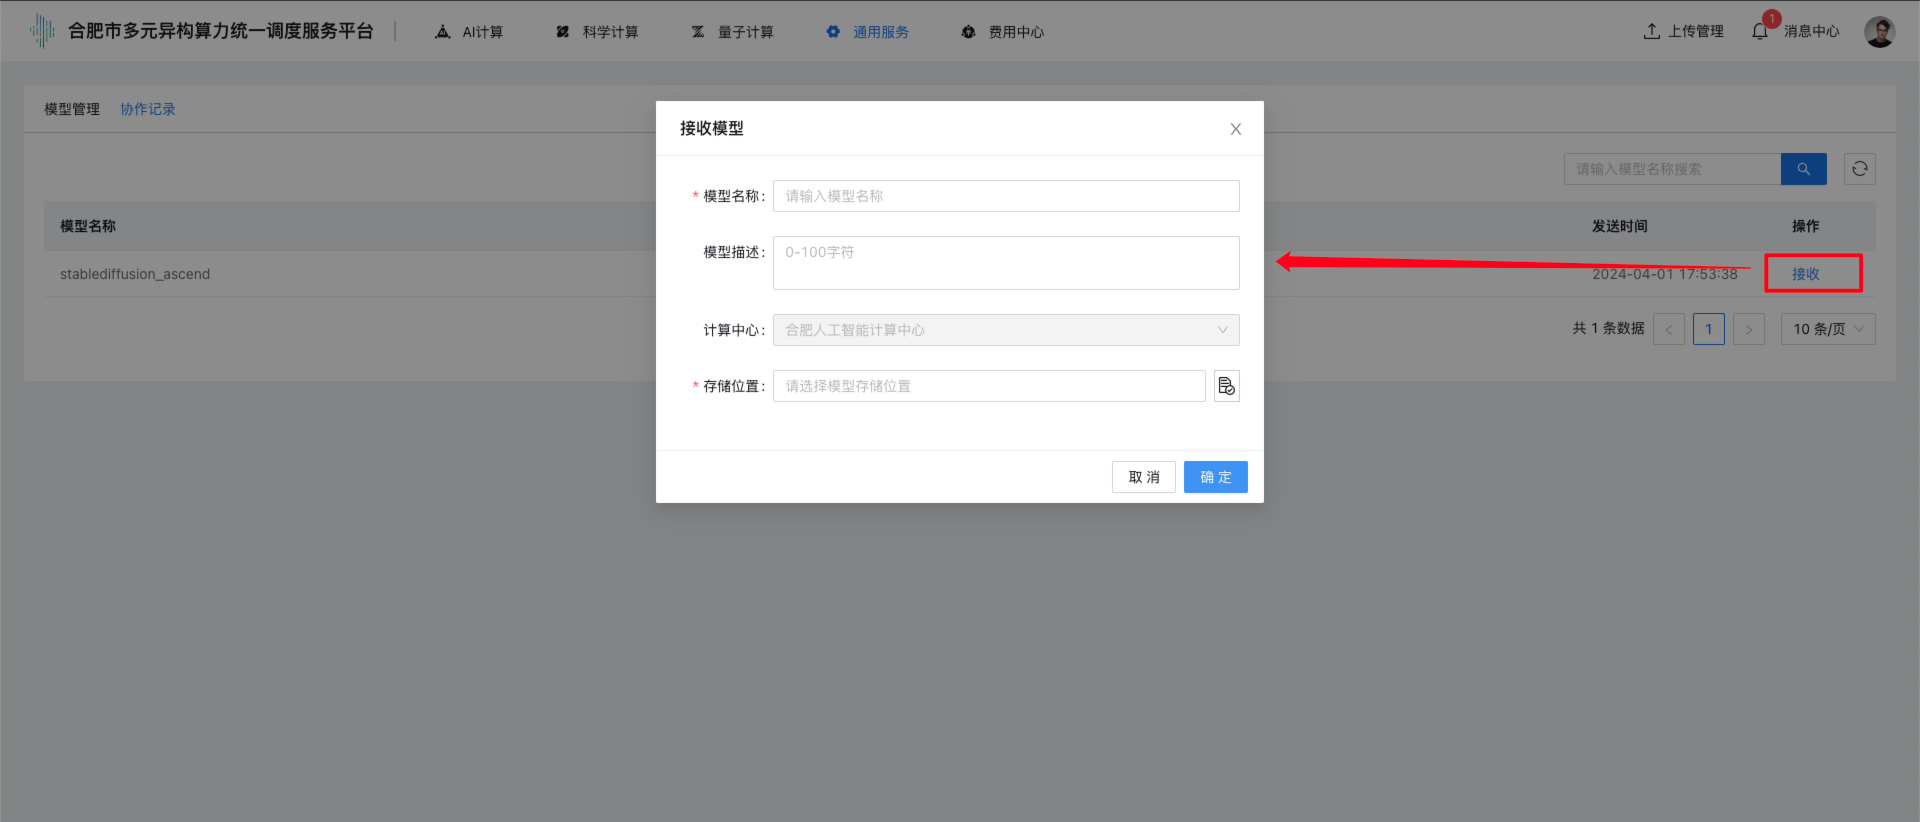Open the AI计算 menu
This screenshot has height=822, width=1920.
pyautogui.click(x=469, y=32)
